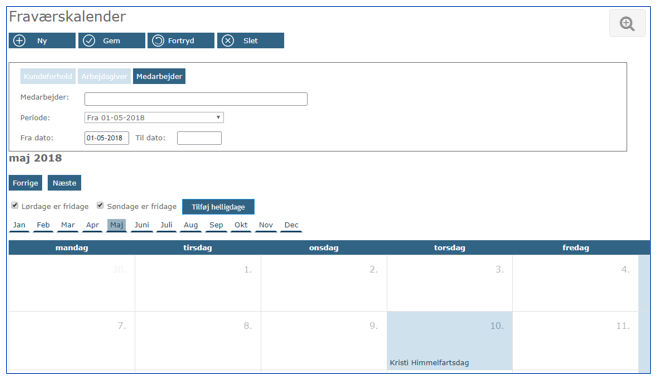The width and height of the screenshot is (660, 387).
Task: Select the Juli month tab
Action: (166, 225)
